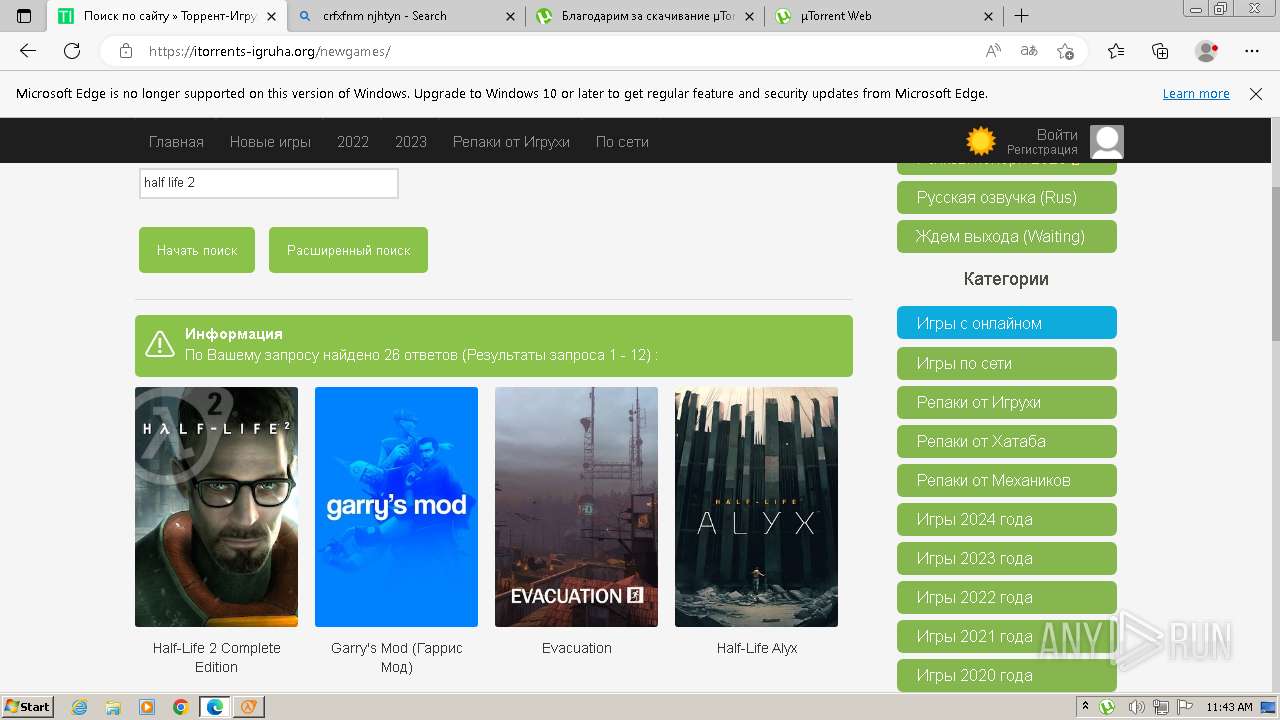Follow the Learn more link

point(1196,94)
